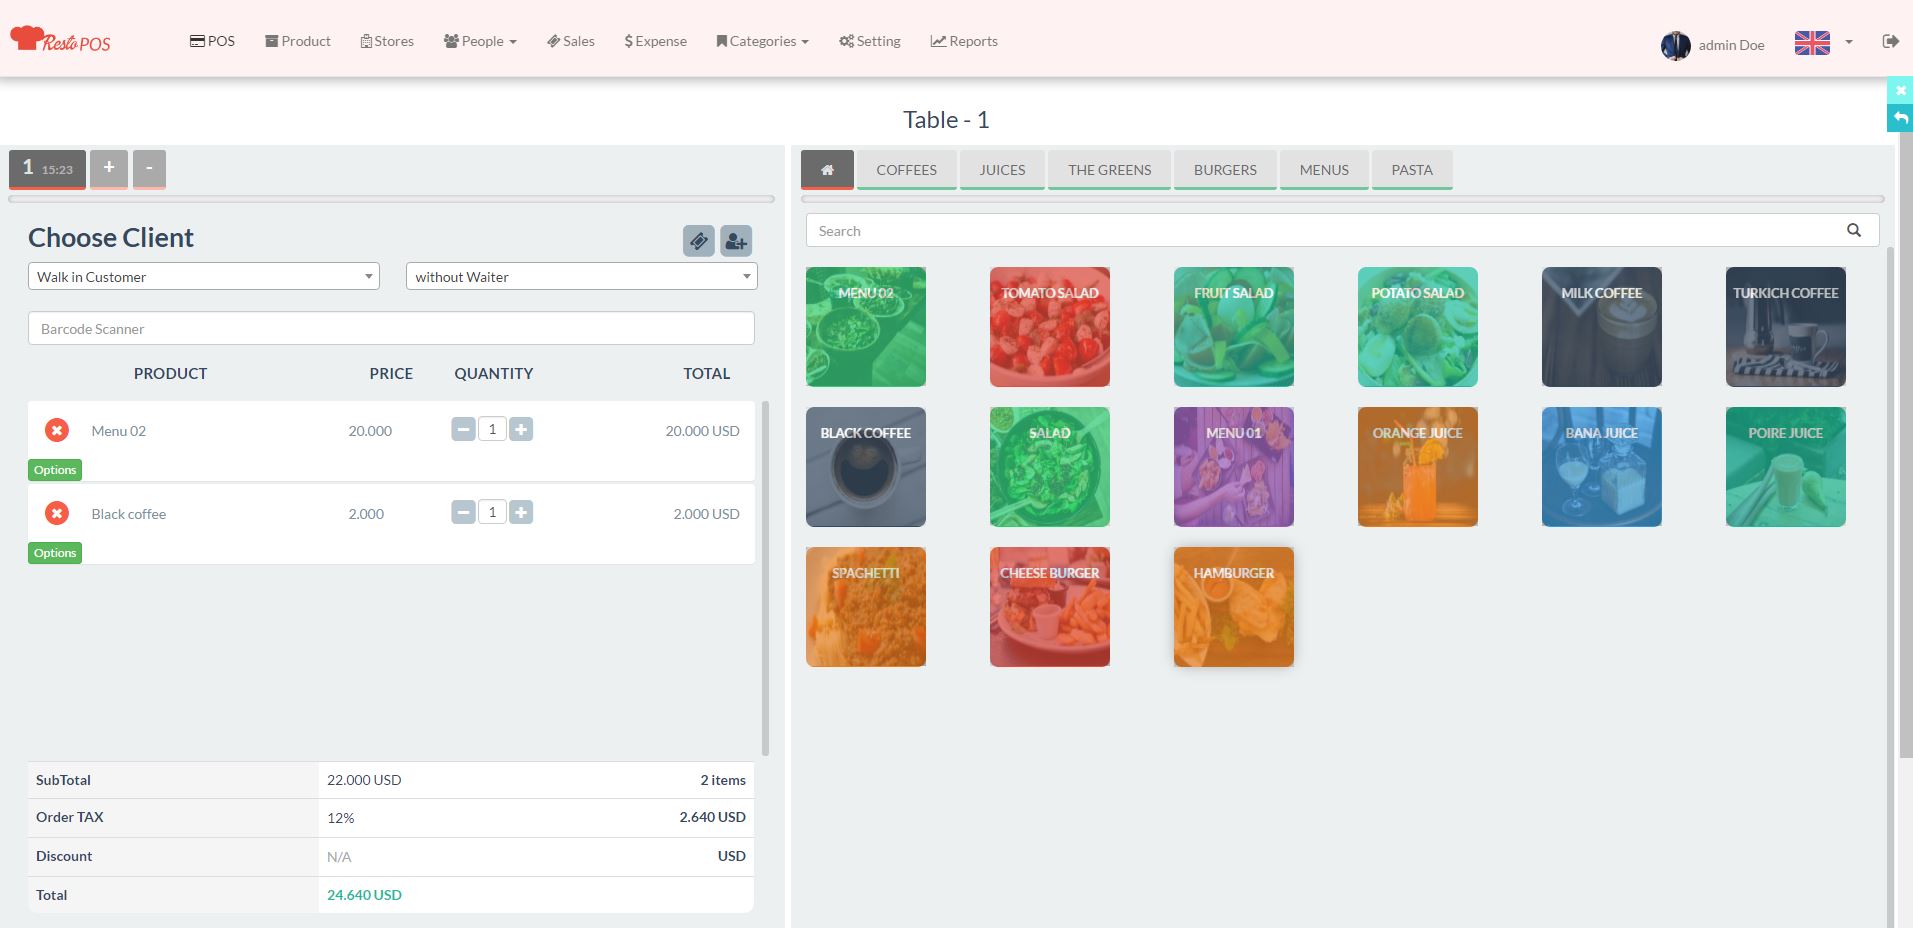Screen dimensions: 1913x928
Task: Add a new order tab with plus
Action: pos(109,169)
